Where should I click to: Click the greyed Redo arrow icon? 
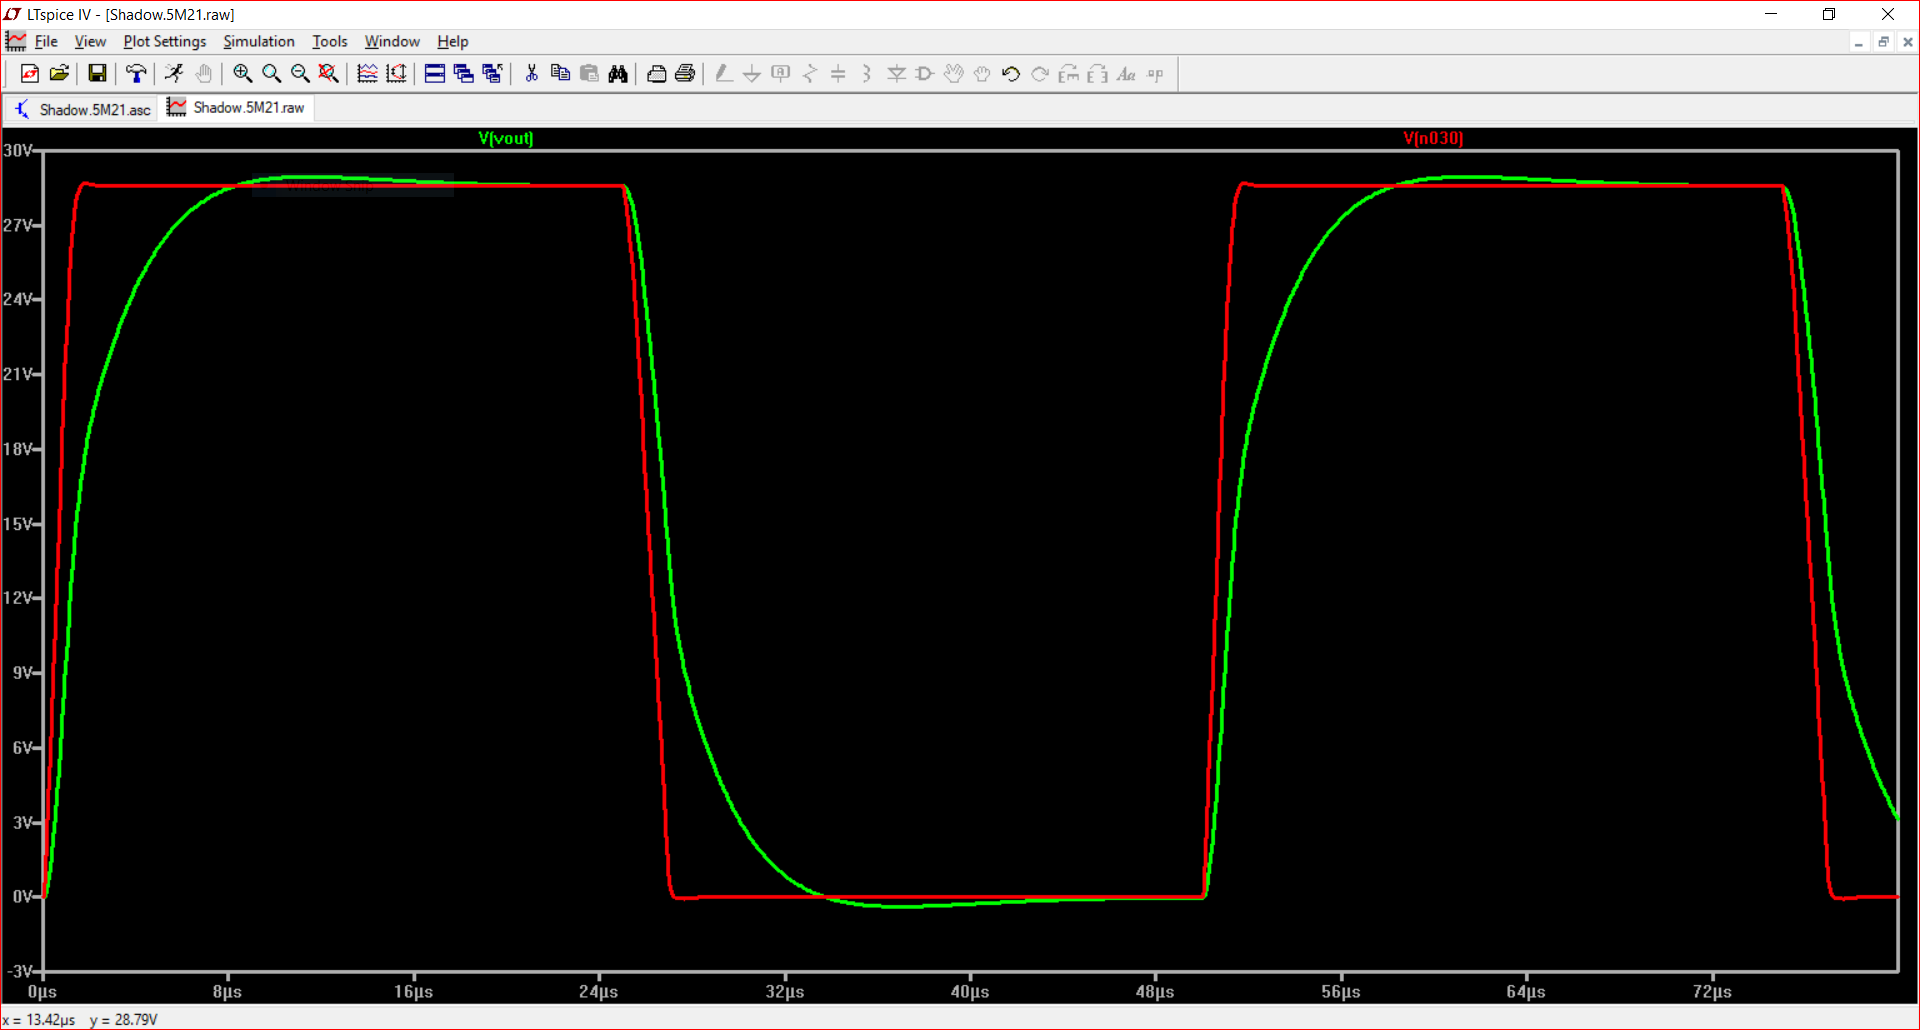[x=1040, y=73]
